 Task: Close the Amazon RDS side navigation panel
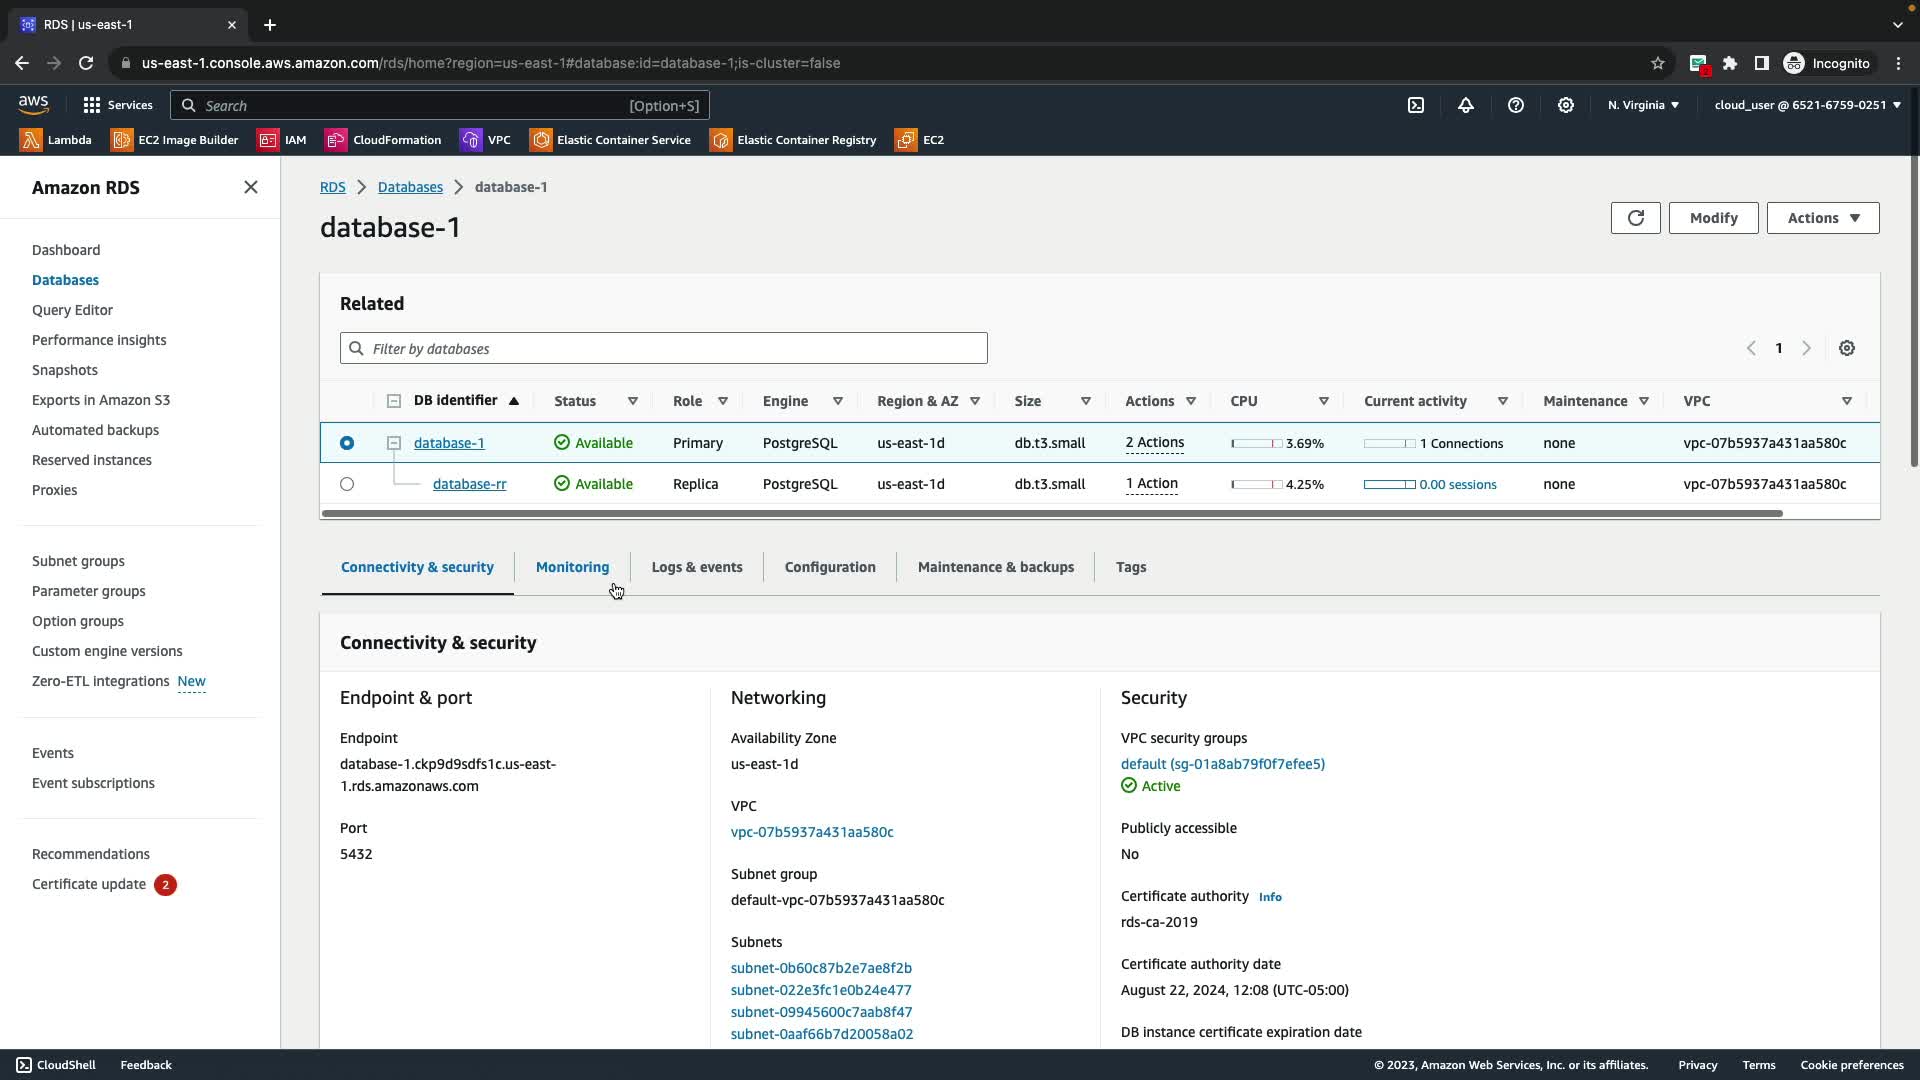pos(251,188)
